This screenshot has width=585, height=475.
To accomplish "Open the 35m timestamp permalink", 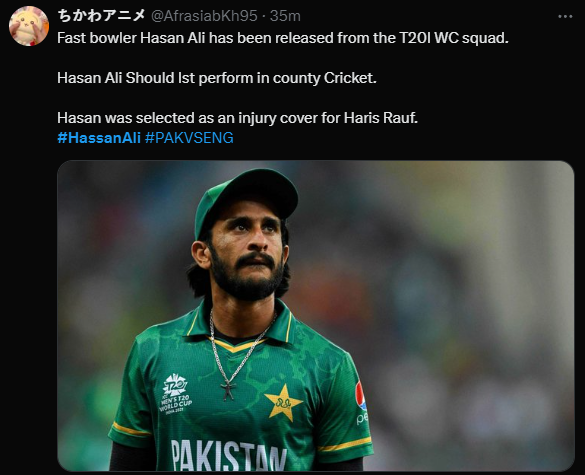I will point(285,16).
